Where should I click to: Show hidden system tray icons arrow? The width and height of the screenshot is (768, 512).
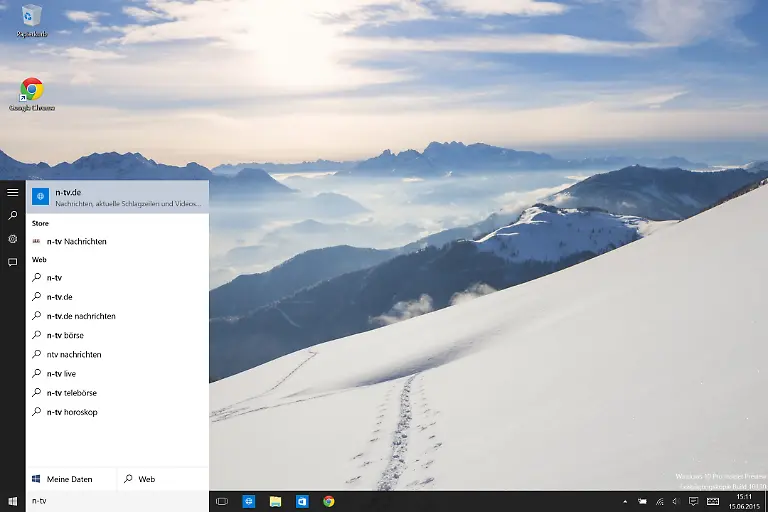(626, 501)
